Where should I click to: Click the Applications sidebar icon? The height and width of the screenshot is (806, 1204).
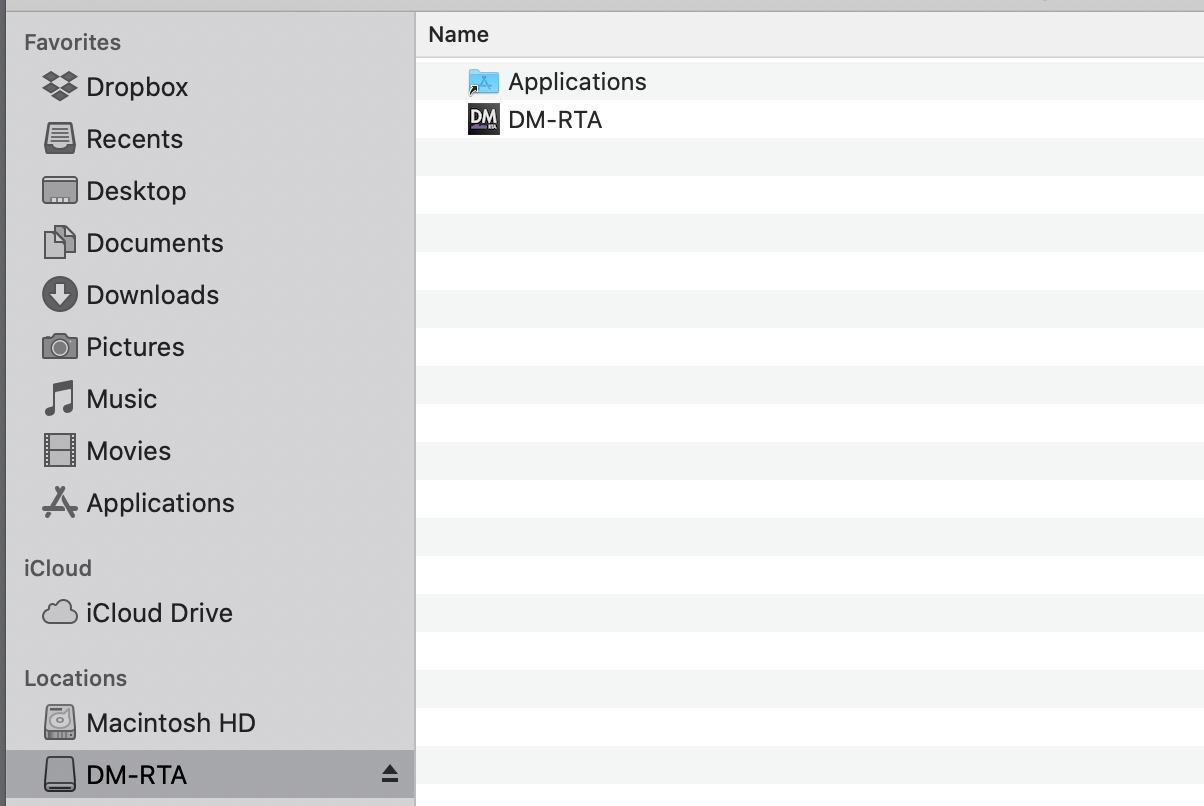point(60,502)
